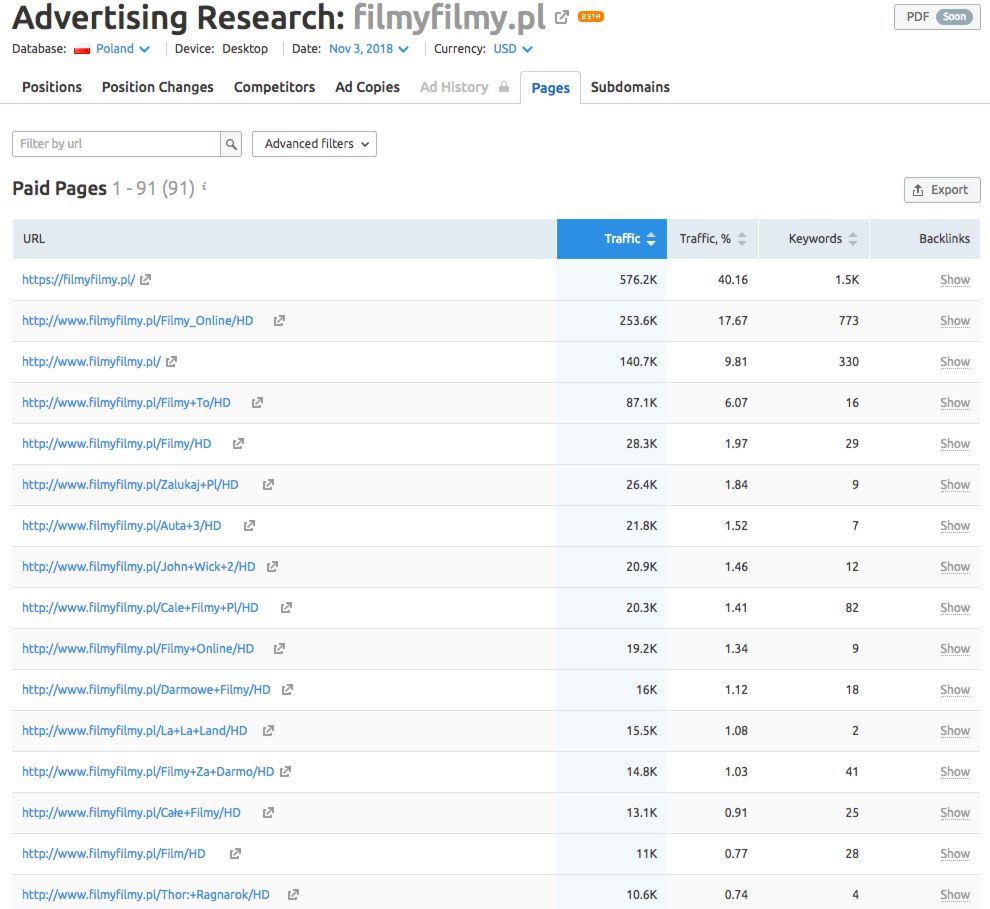Click the 87.1K traffic value
Viewport: 990px width, 909px height.
pyautogui.click(x=641, y=403)
